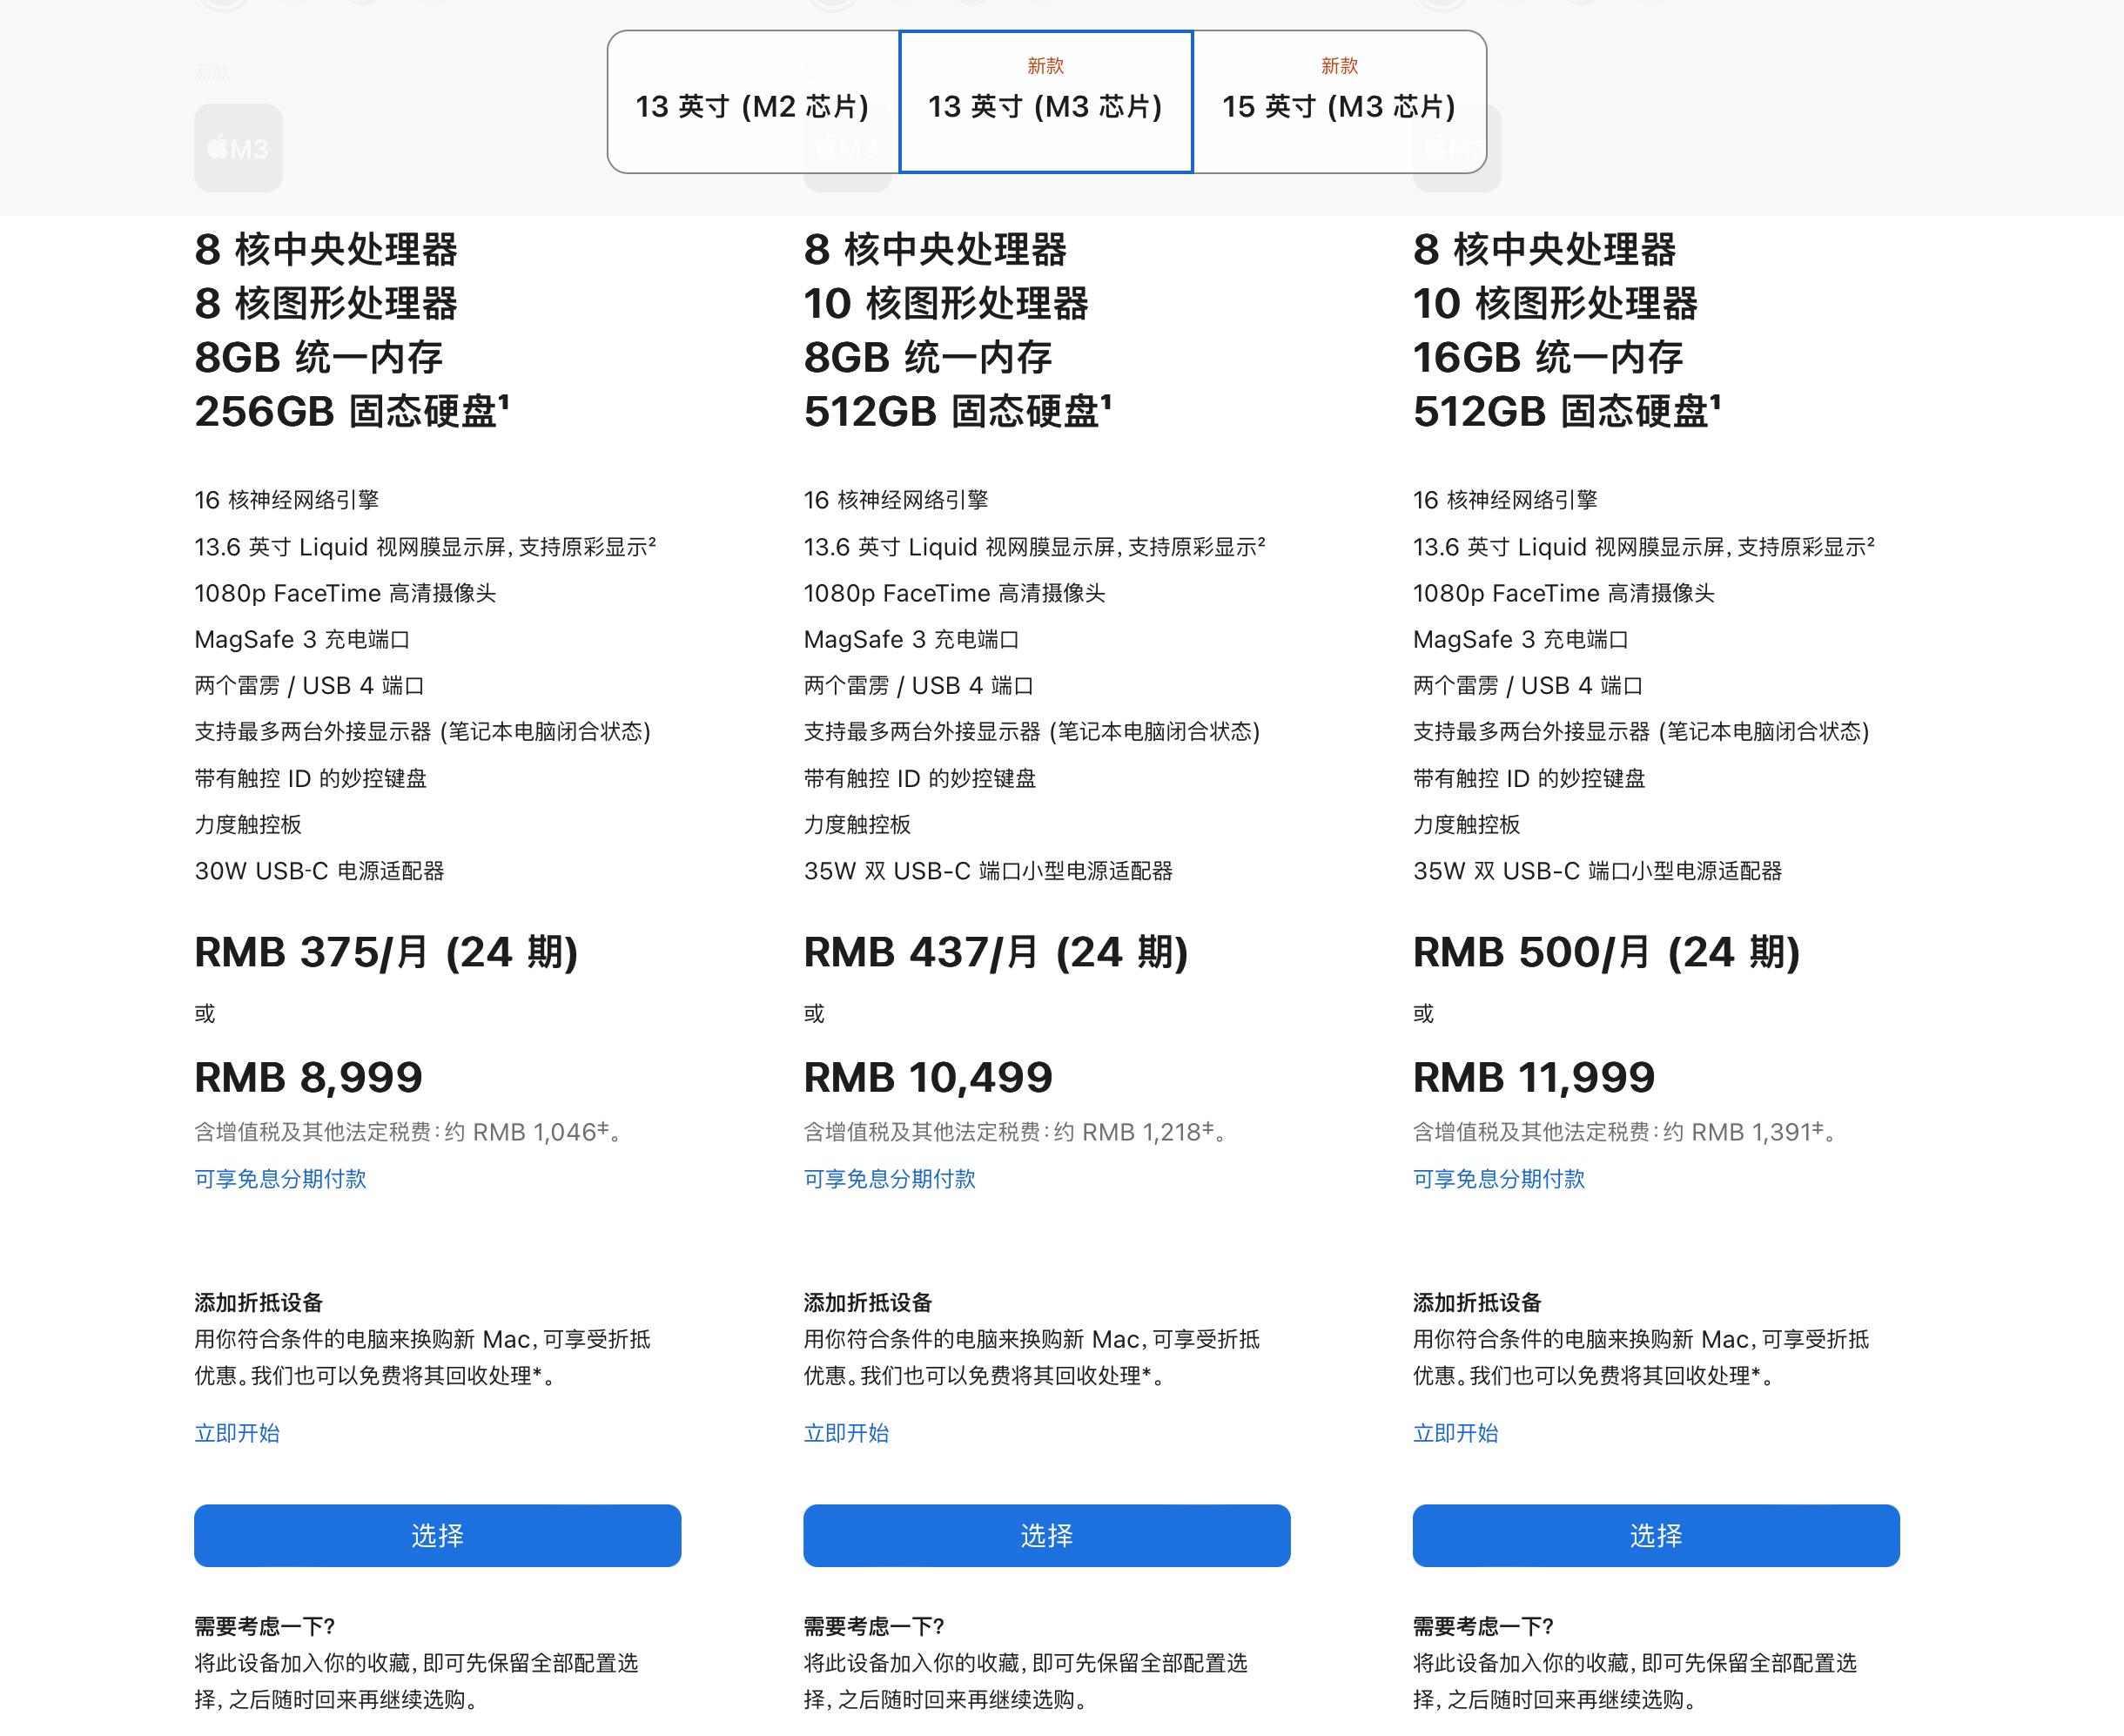Click 立即开始 trade-in link in middle column
This screenshot has width=2124, height=1736.
846,1433
